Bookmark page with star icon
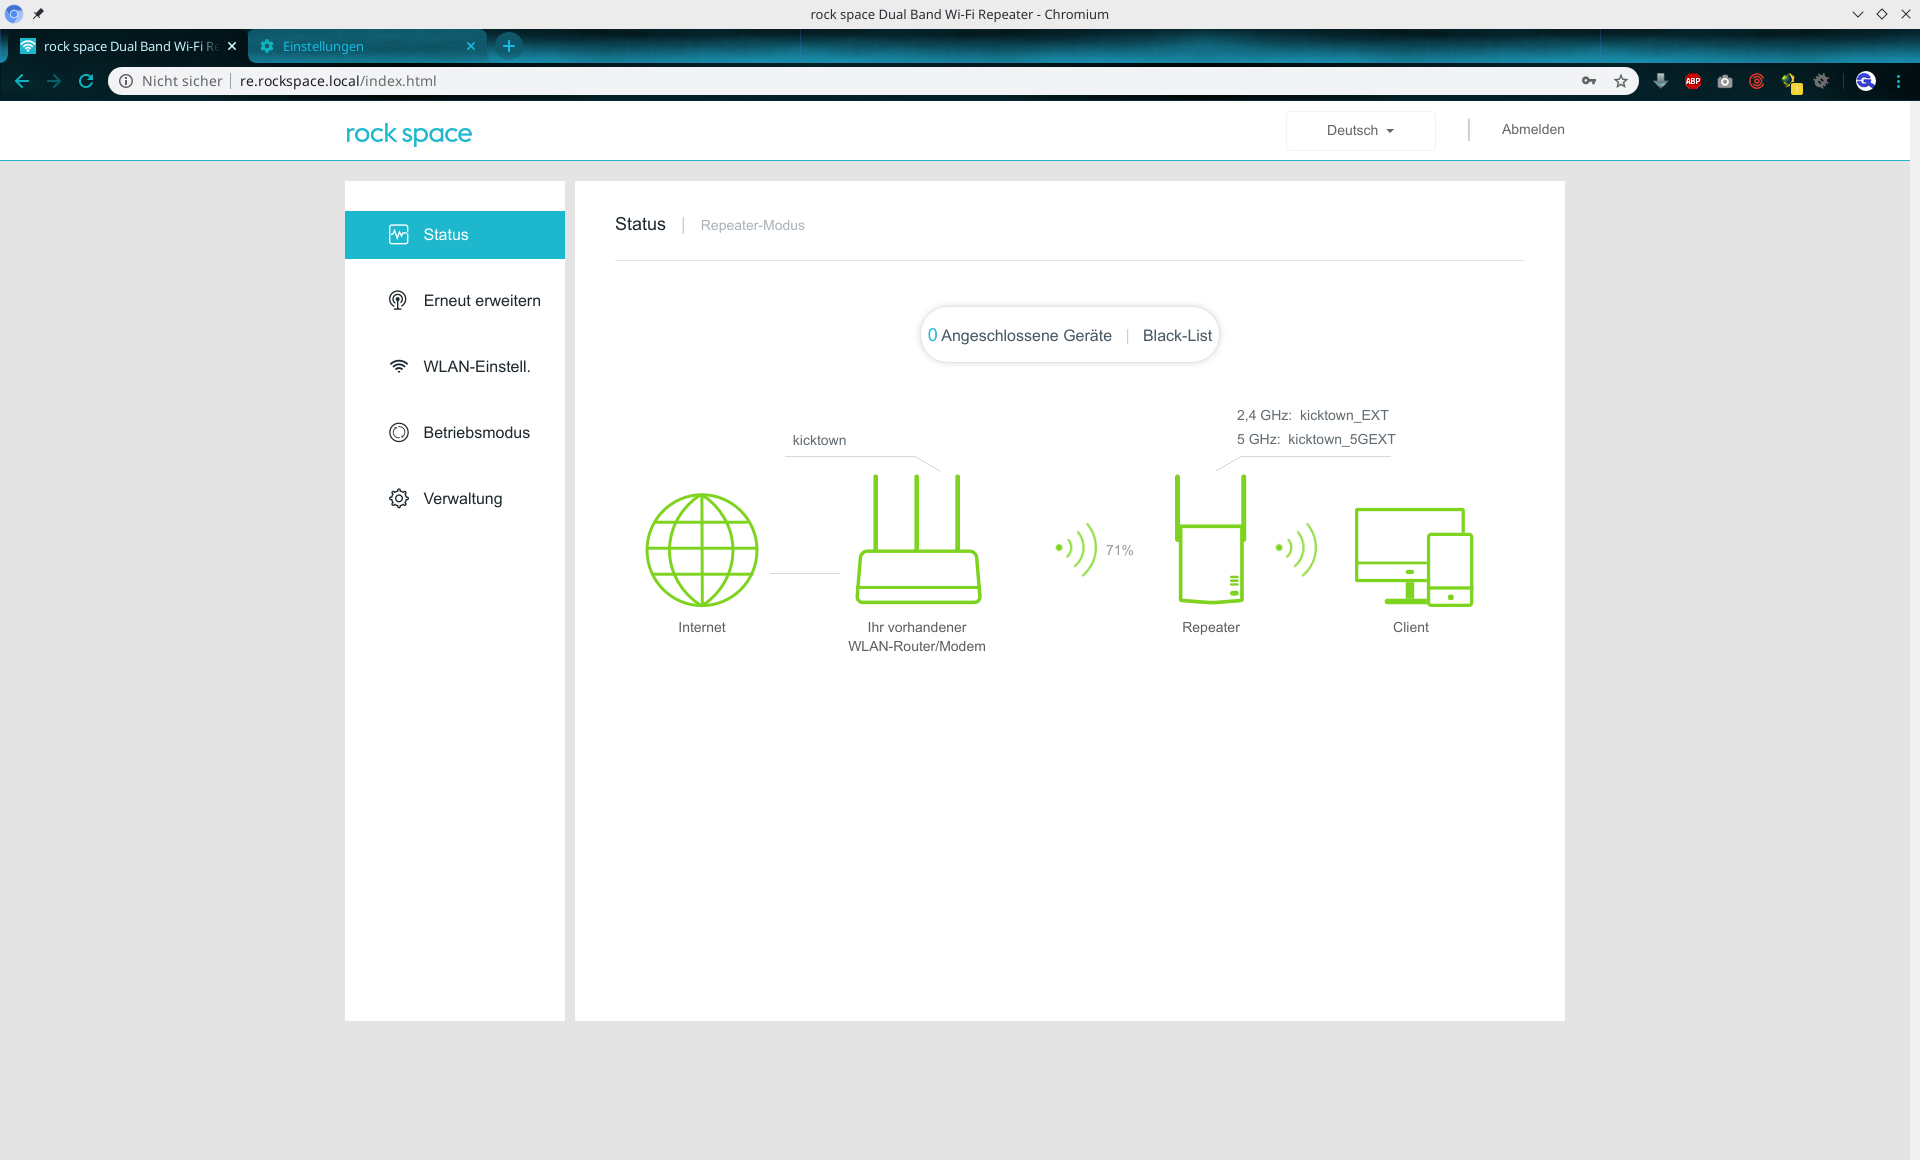 pos(1621,81)
